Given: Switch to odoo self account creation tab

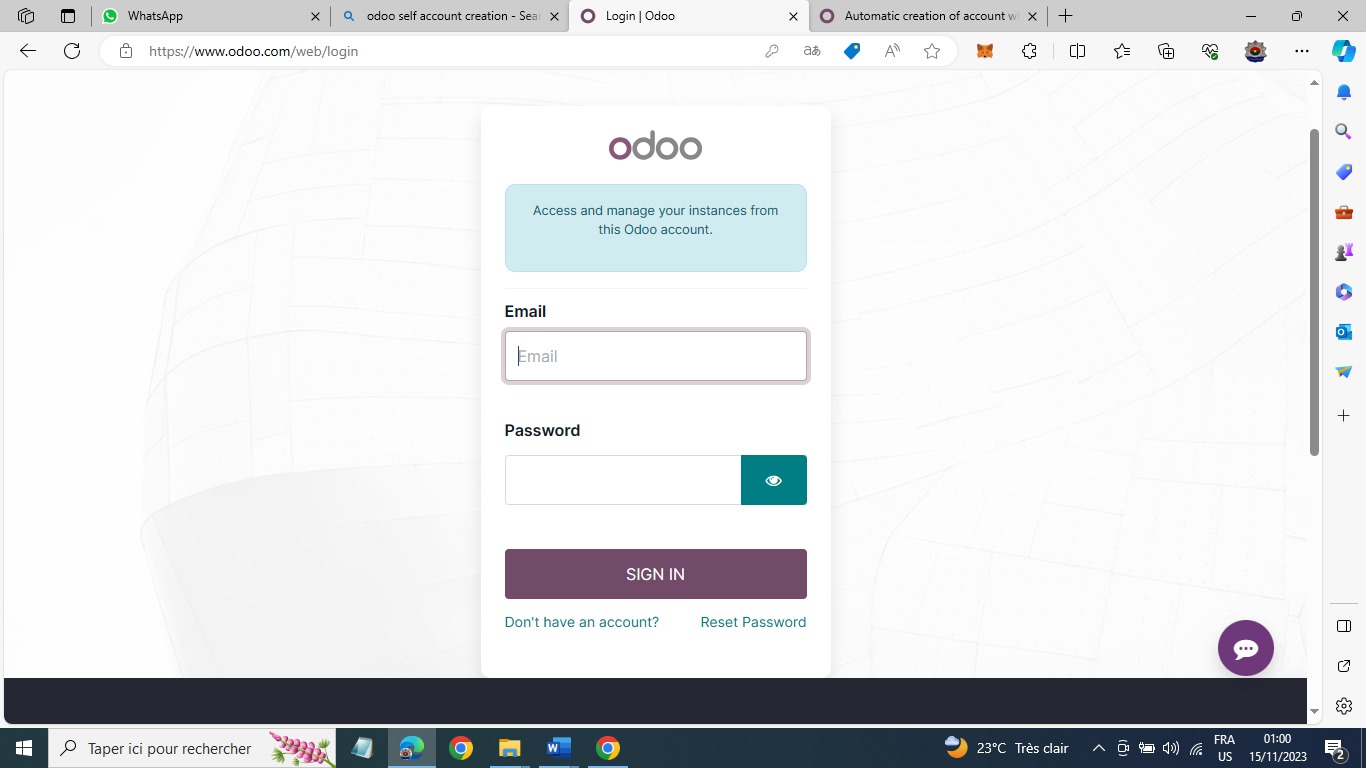Looking at the screenshot, I should pos(449,16).
